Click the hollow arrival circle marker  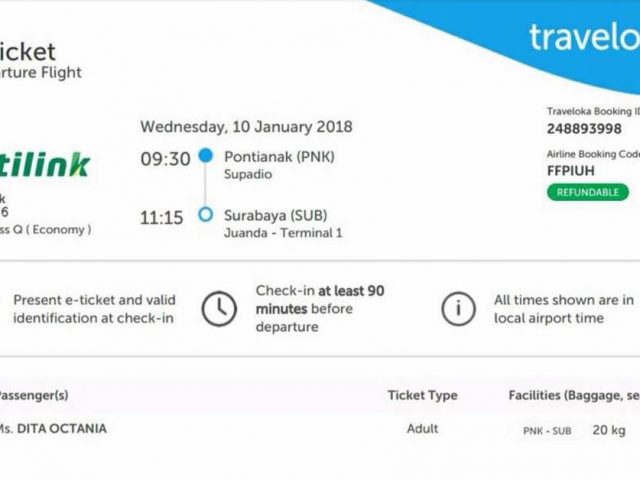click(206, 214)
